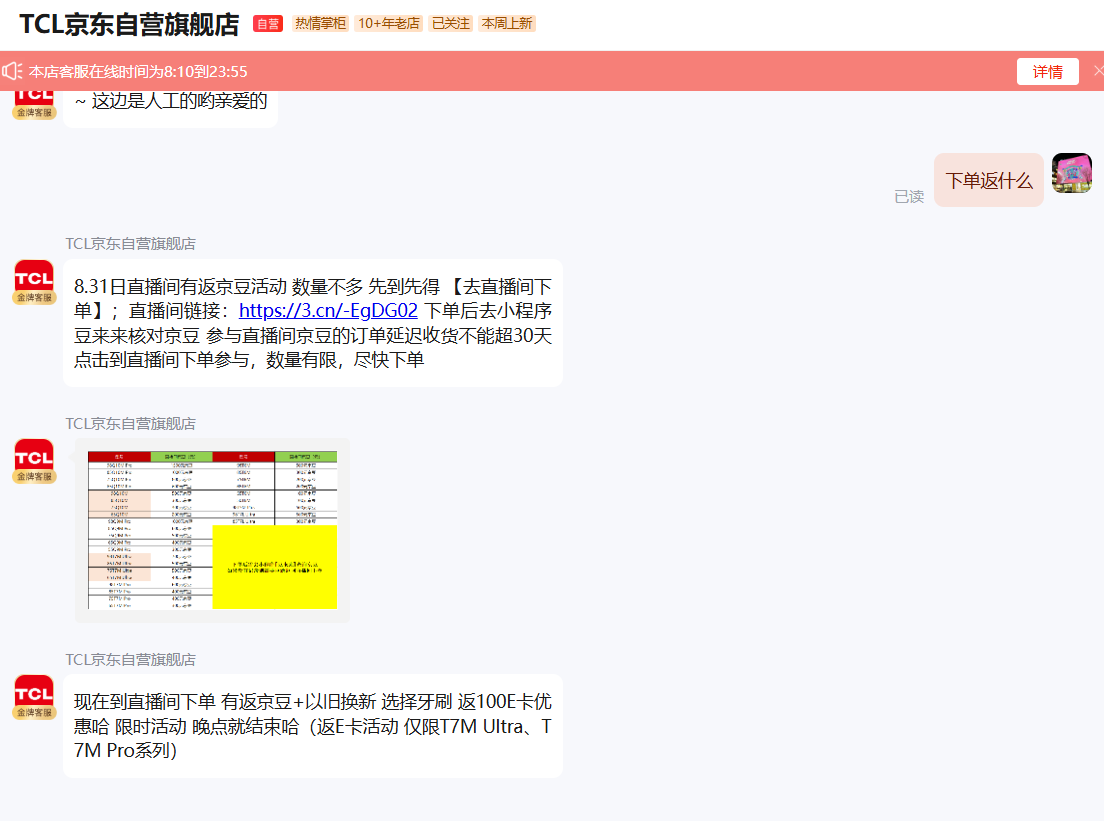The height and width of the screenshot is (821, 1104).
Task: Open the https://3.cn/-EgDG02 livestream link
Action: (328, 311)
